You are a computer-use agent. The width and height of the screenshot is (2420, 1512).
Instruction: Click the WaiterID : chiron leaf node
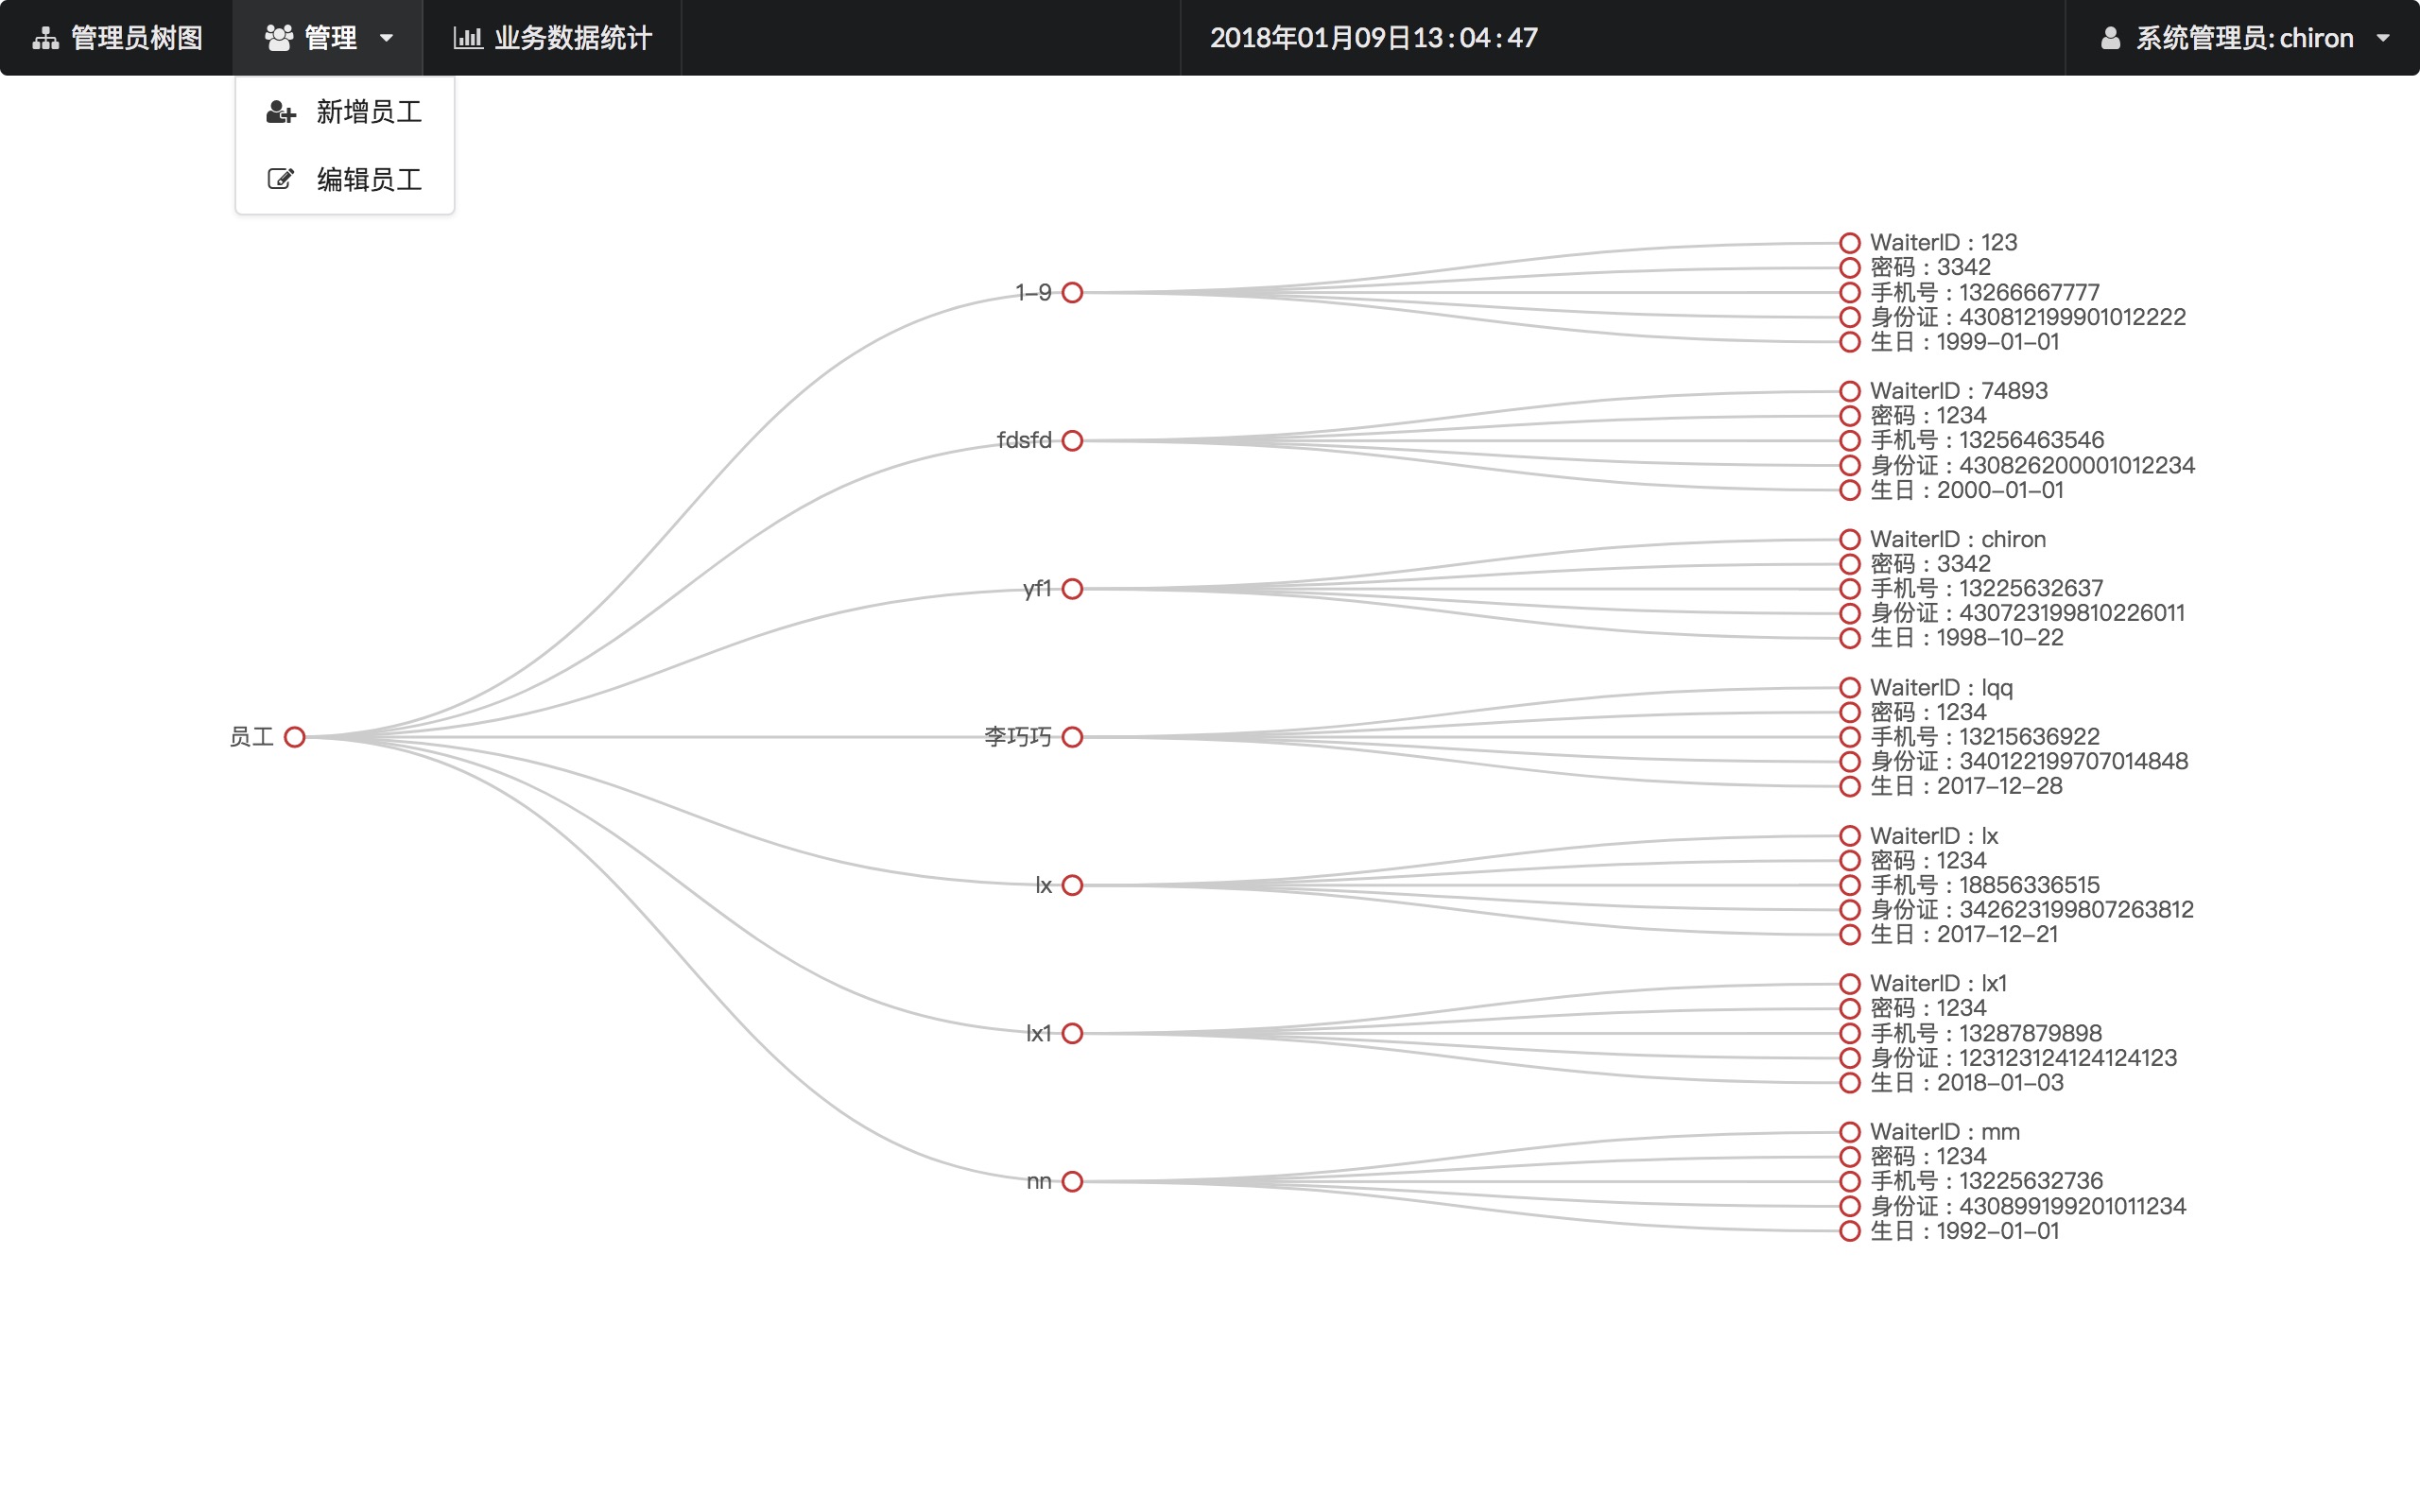[1850, 540]
